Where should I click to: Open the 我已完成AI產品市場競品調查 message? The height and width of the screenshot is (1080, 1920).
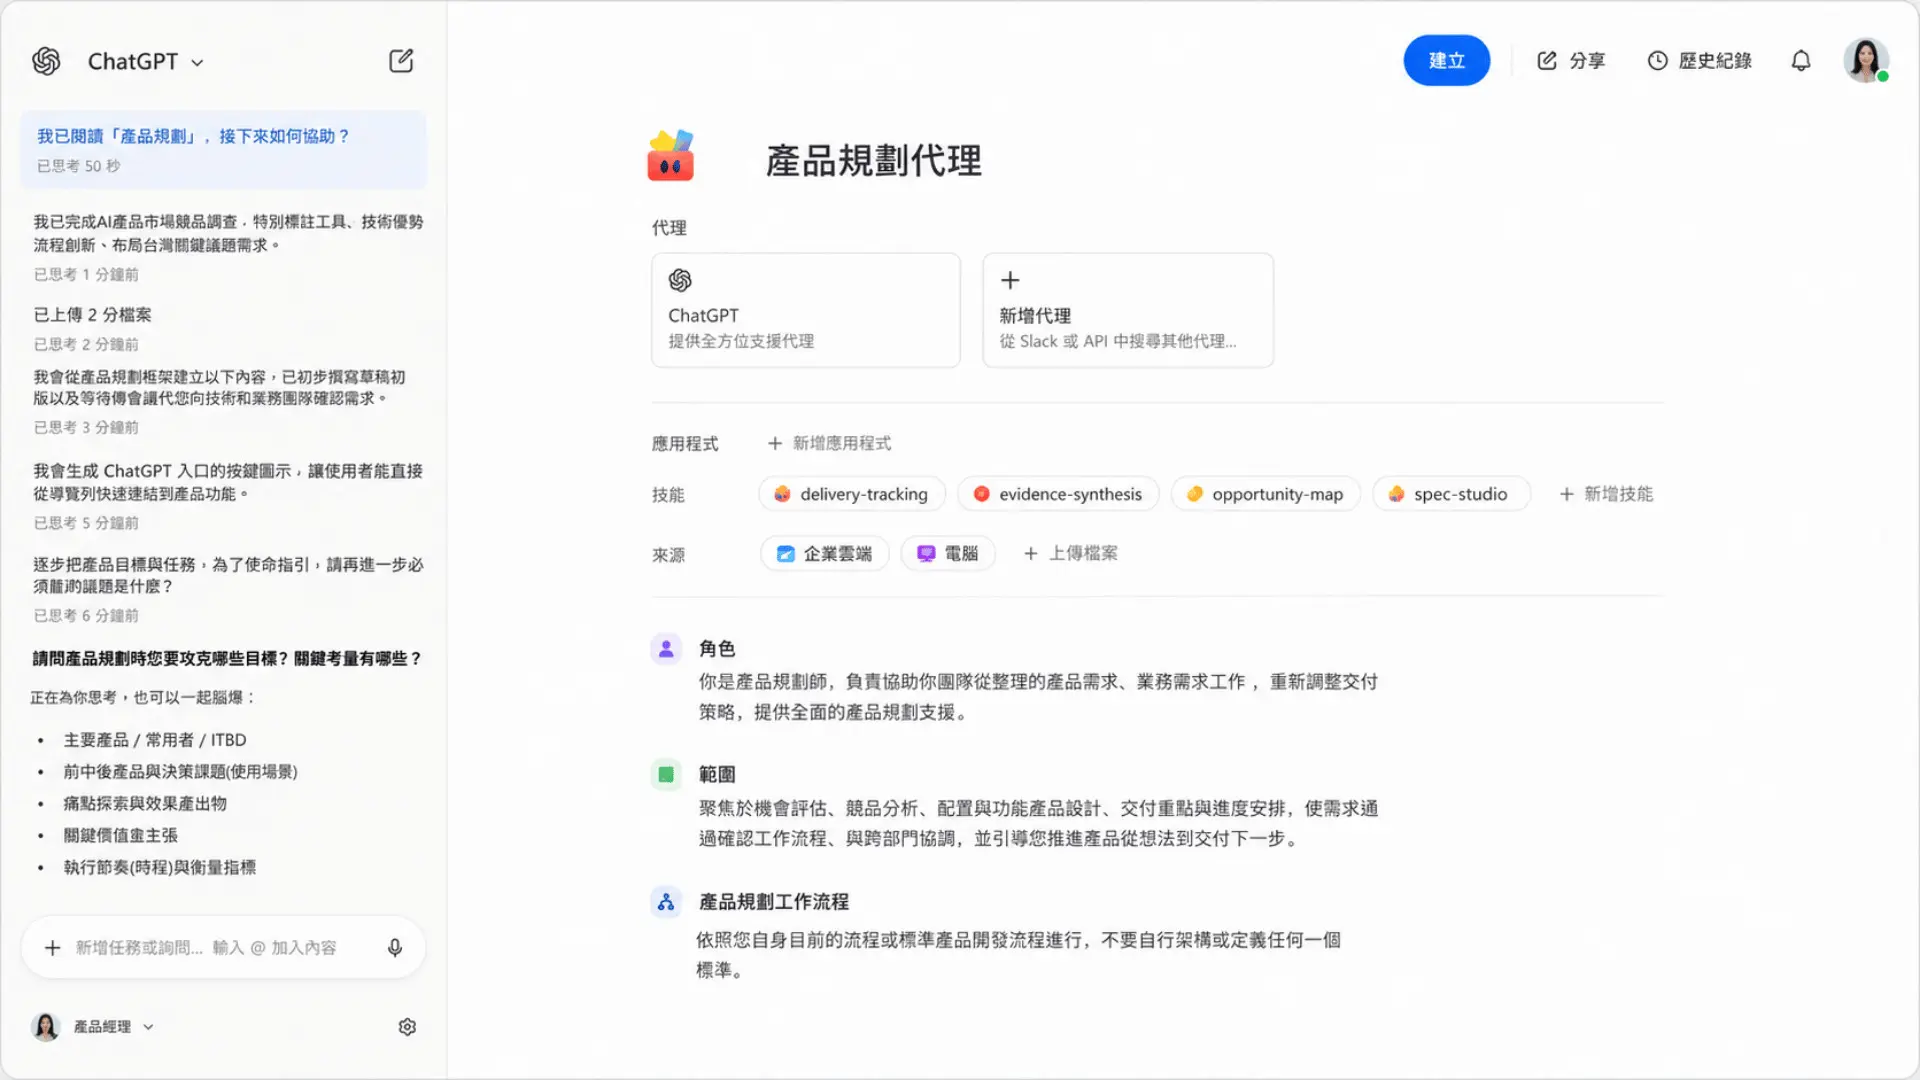228,233
